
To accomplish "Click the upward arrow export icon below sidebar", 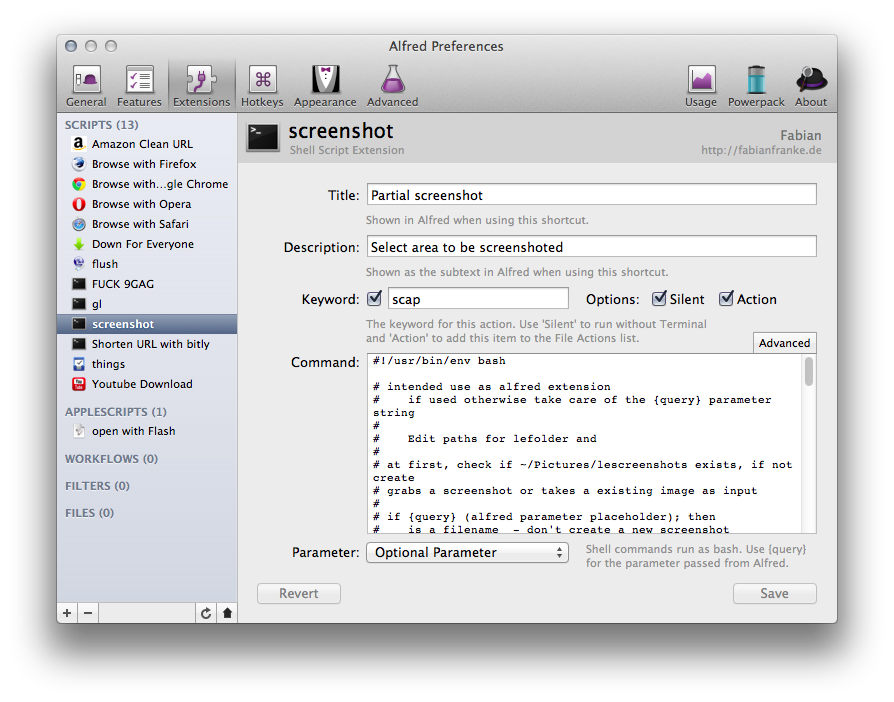I will click(x=227, y=612).
